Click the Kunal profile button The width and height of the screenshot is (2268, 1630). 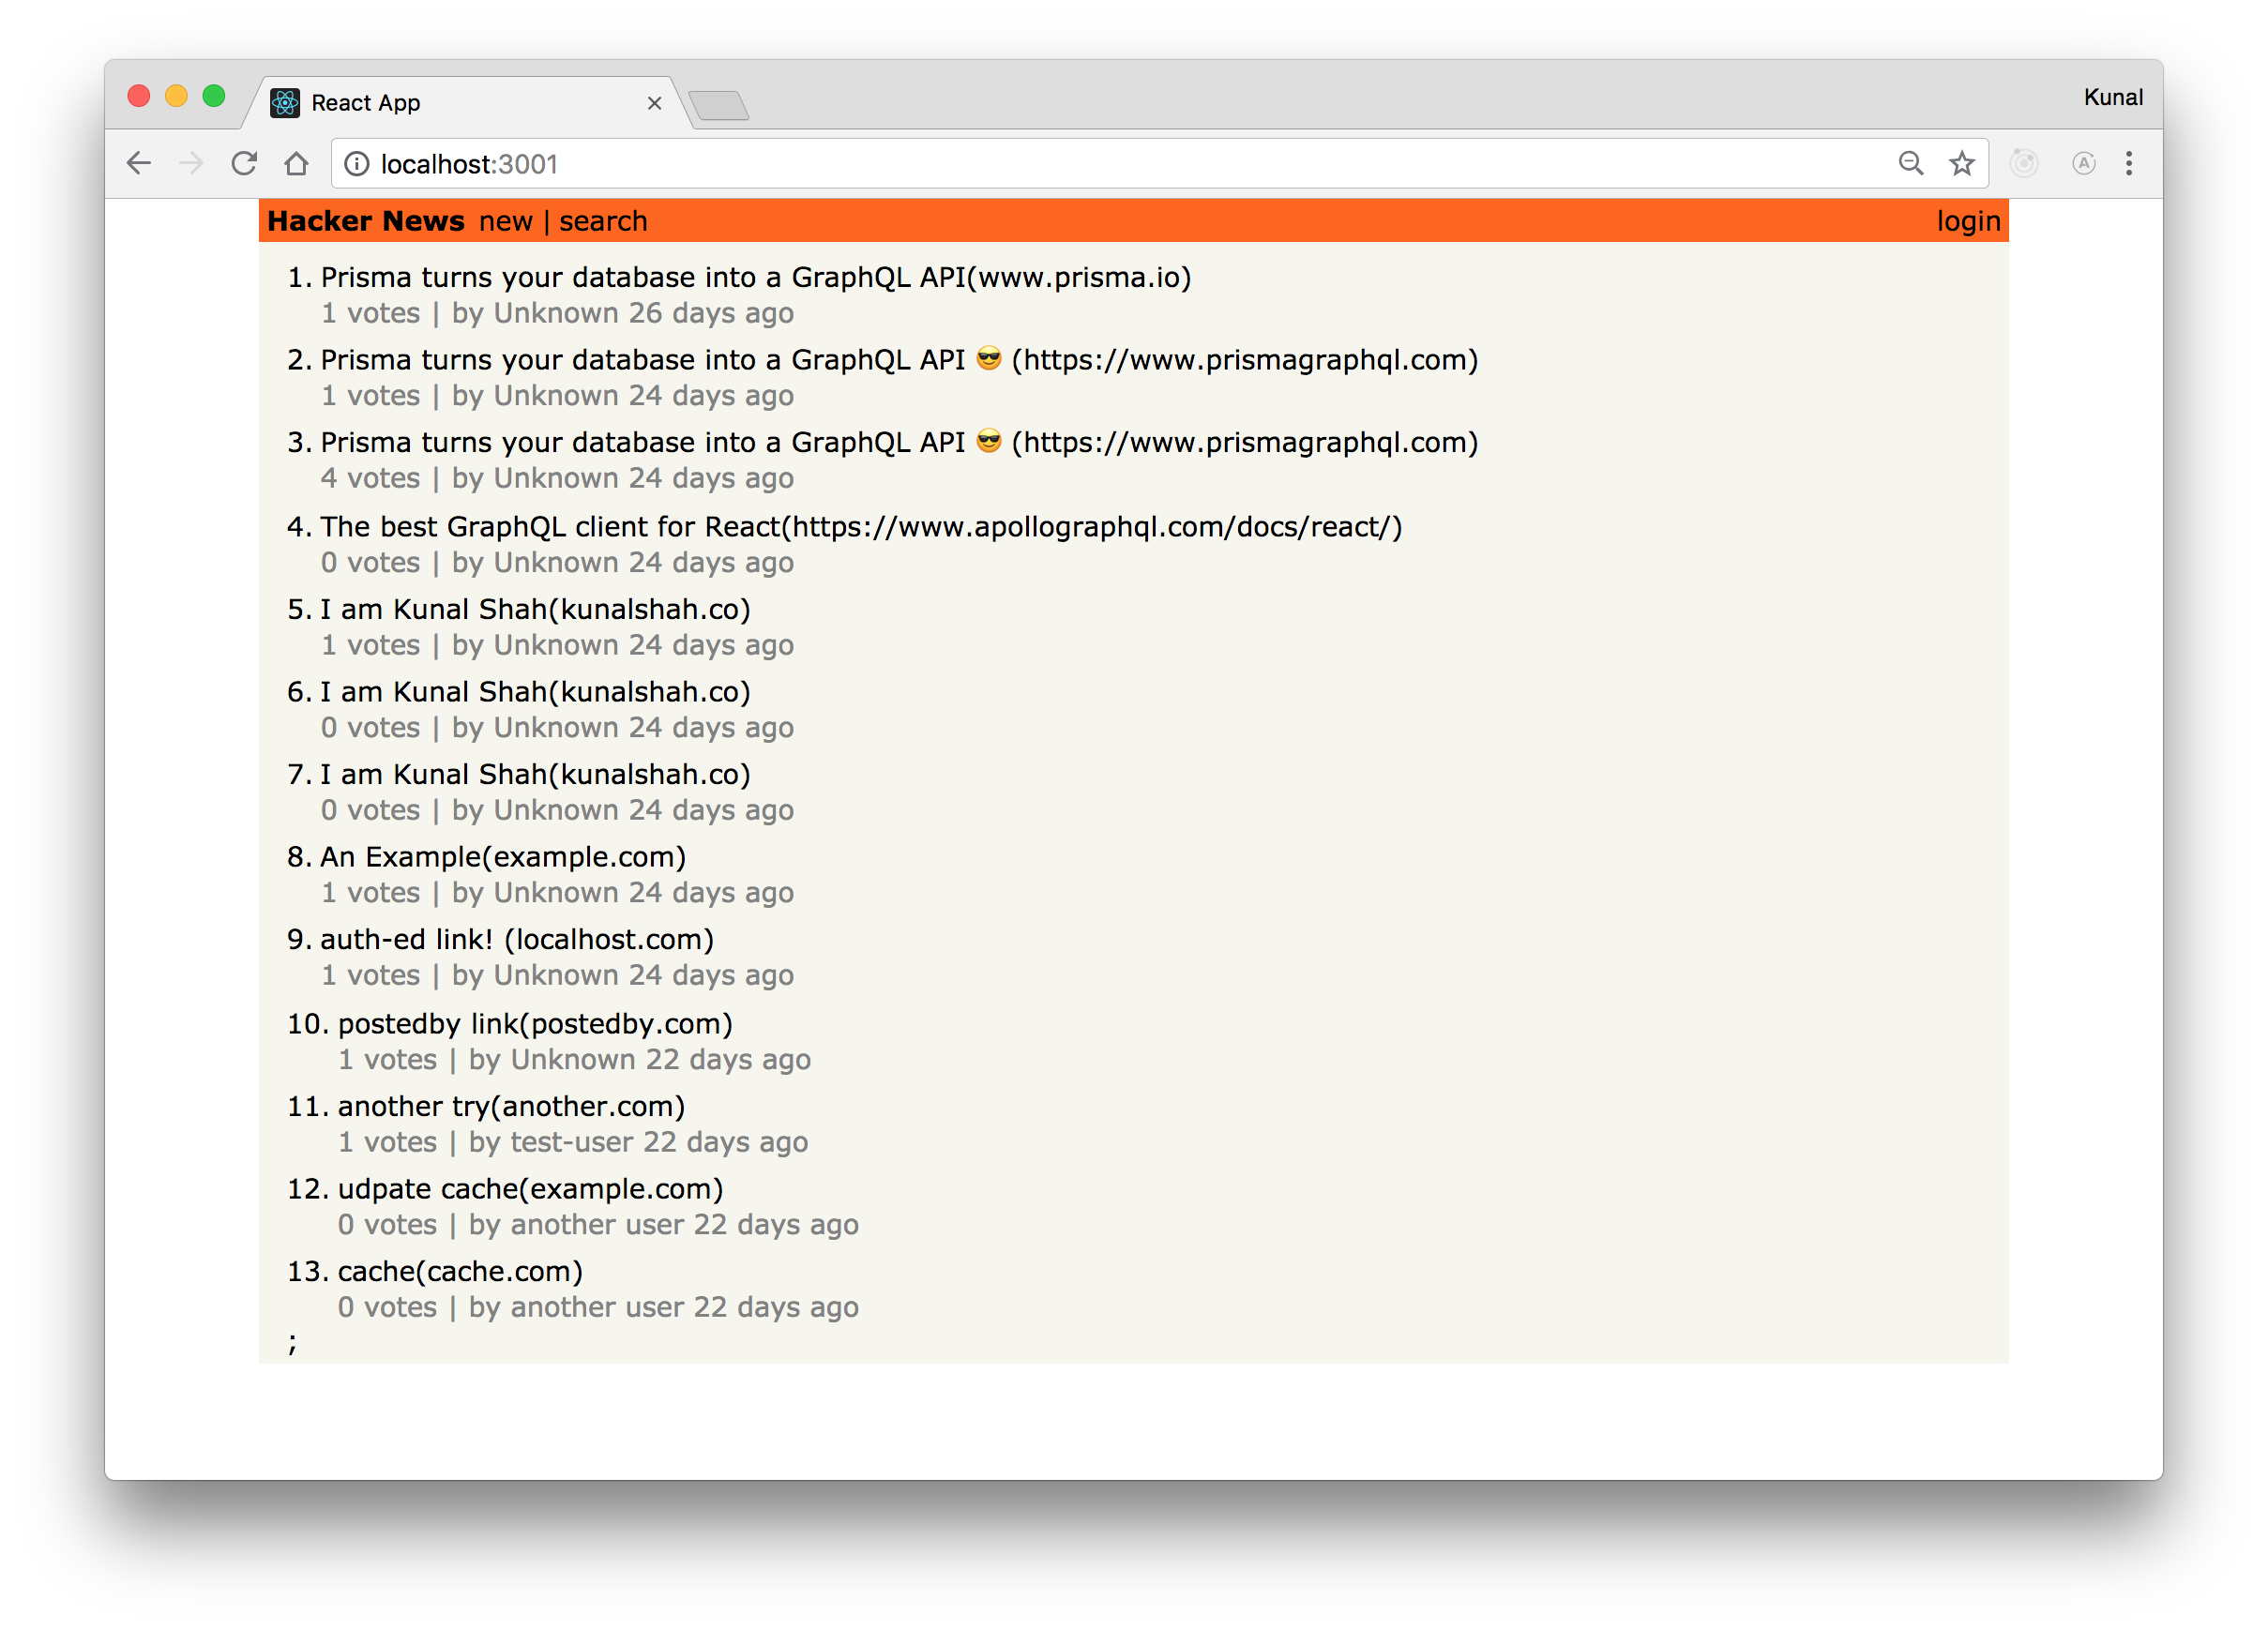pyautogui.click(x=2112, y=97)
